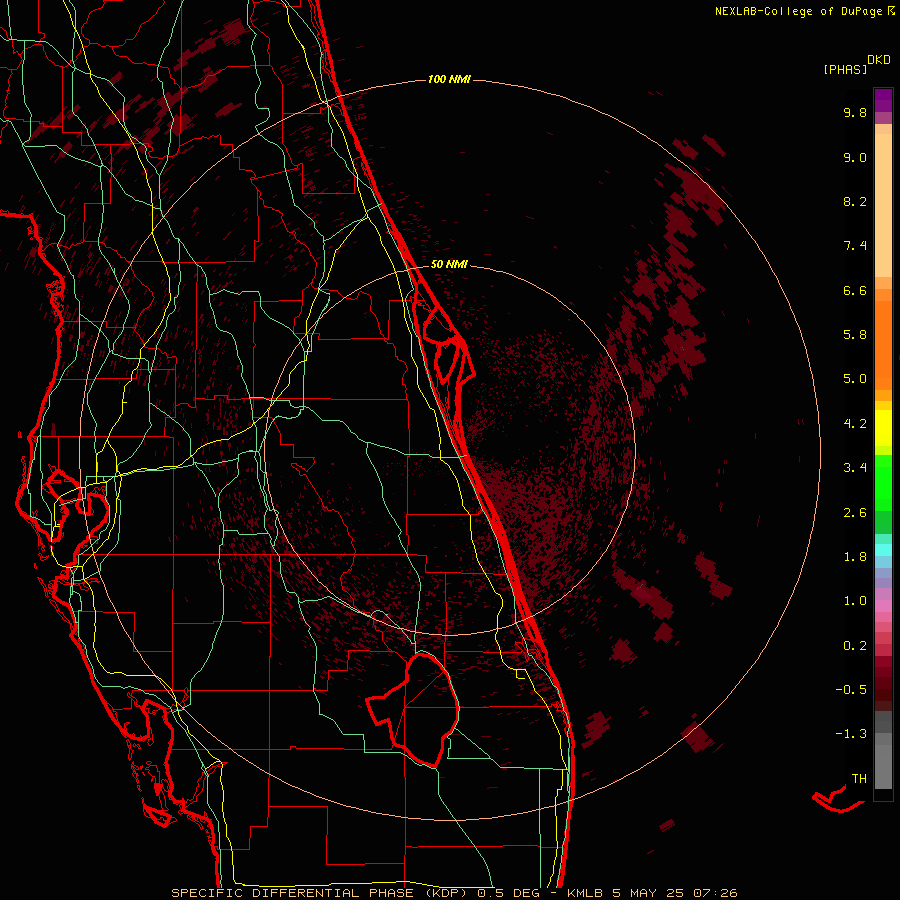This screenshot has width=900, height=900.
Task: Click the 50 NMI range ring label
Action: click(x=449, y=264)
